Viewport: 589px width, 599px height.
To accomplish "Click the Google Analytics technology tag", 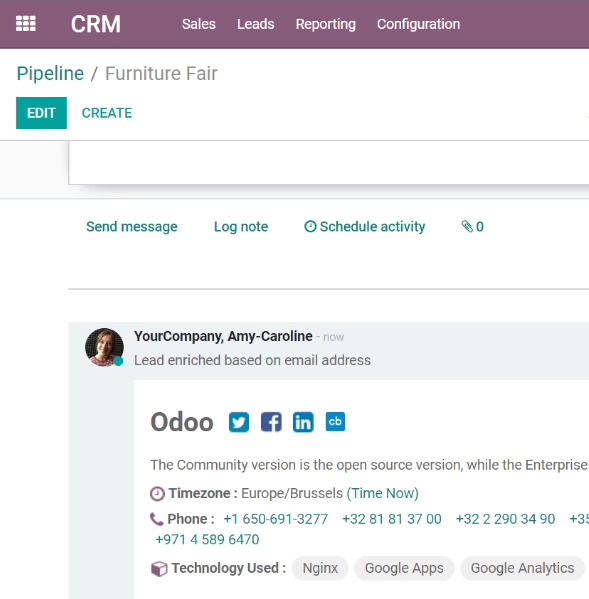I will tap(523, 568).
